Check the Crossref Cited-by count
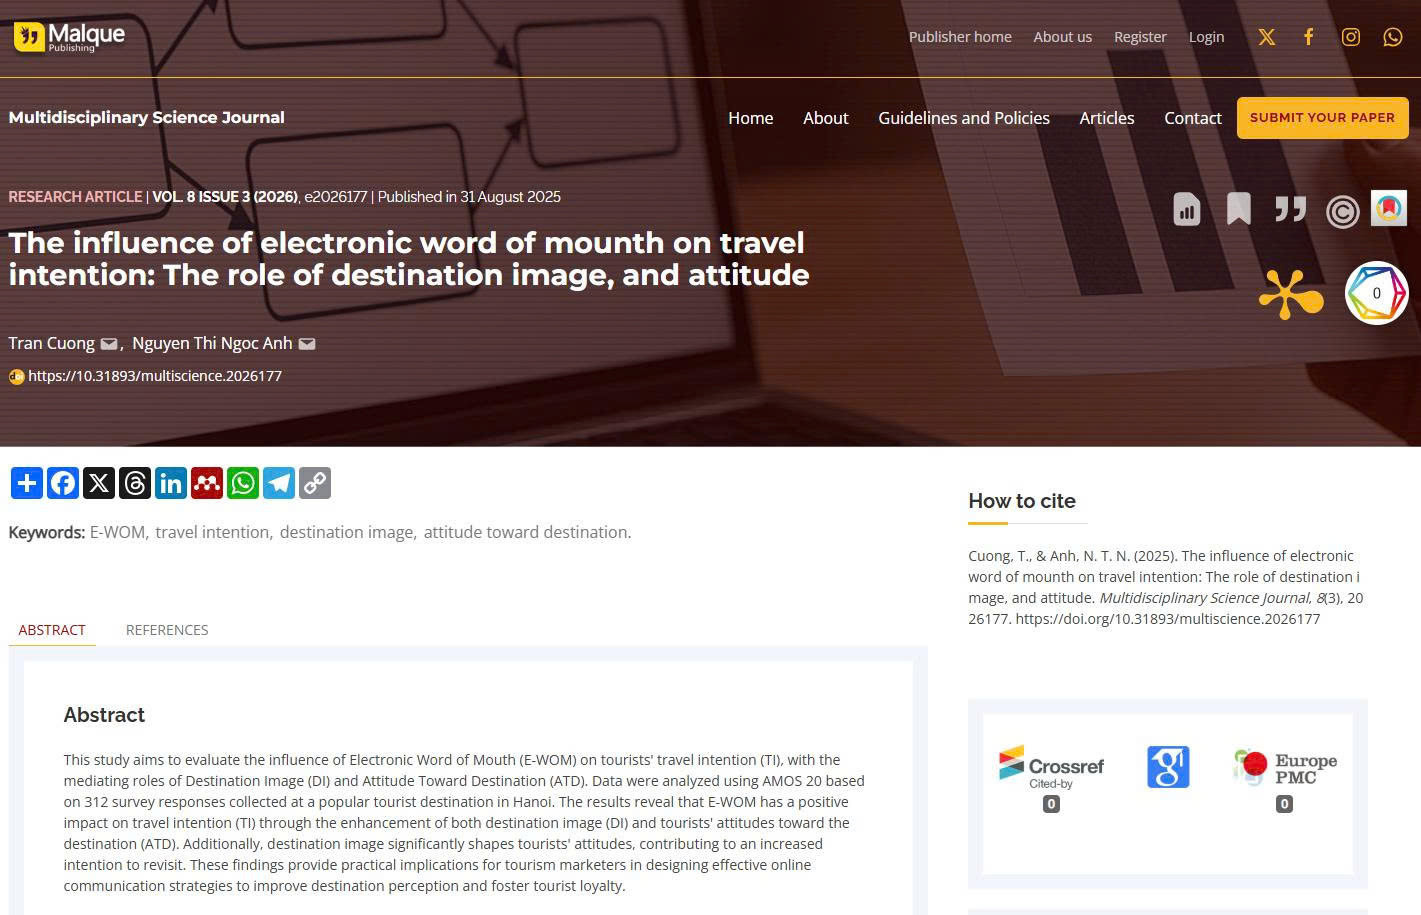1421x915 pixels. click(1050, 803)
